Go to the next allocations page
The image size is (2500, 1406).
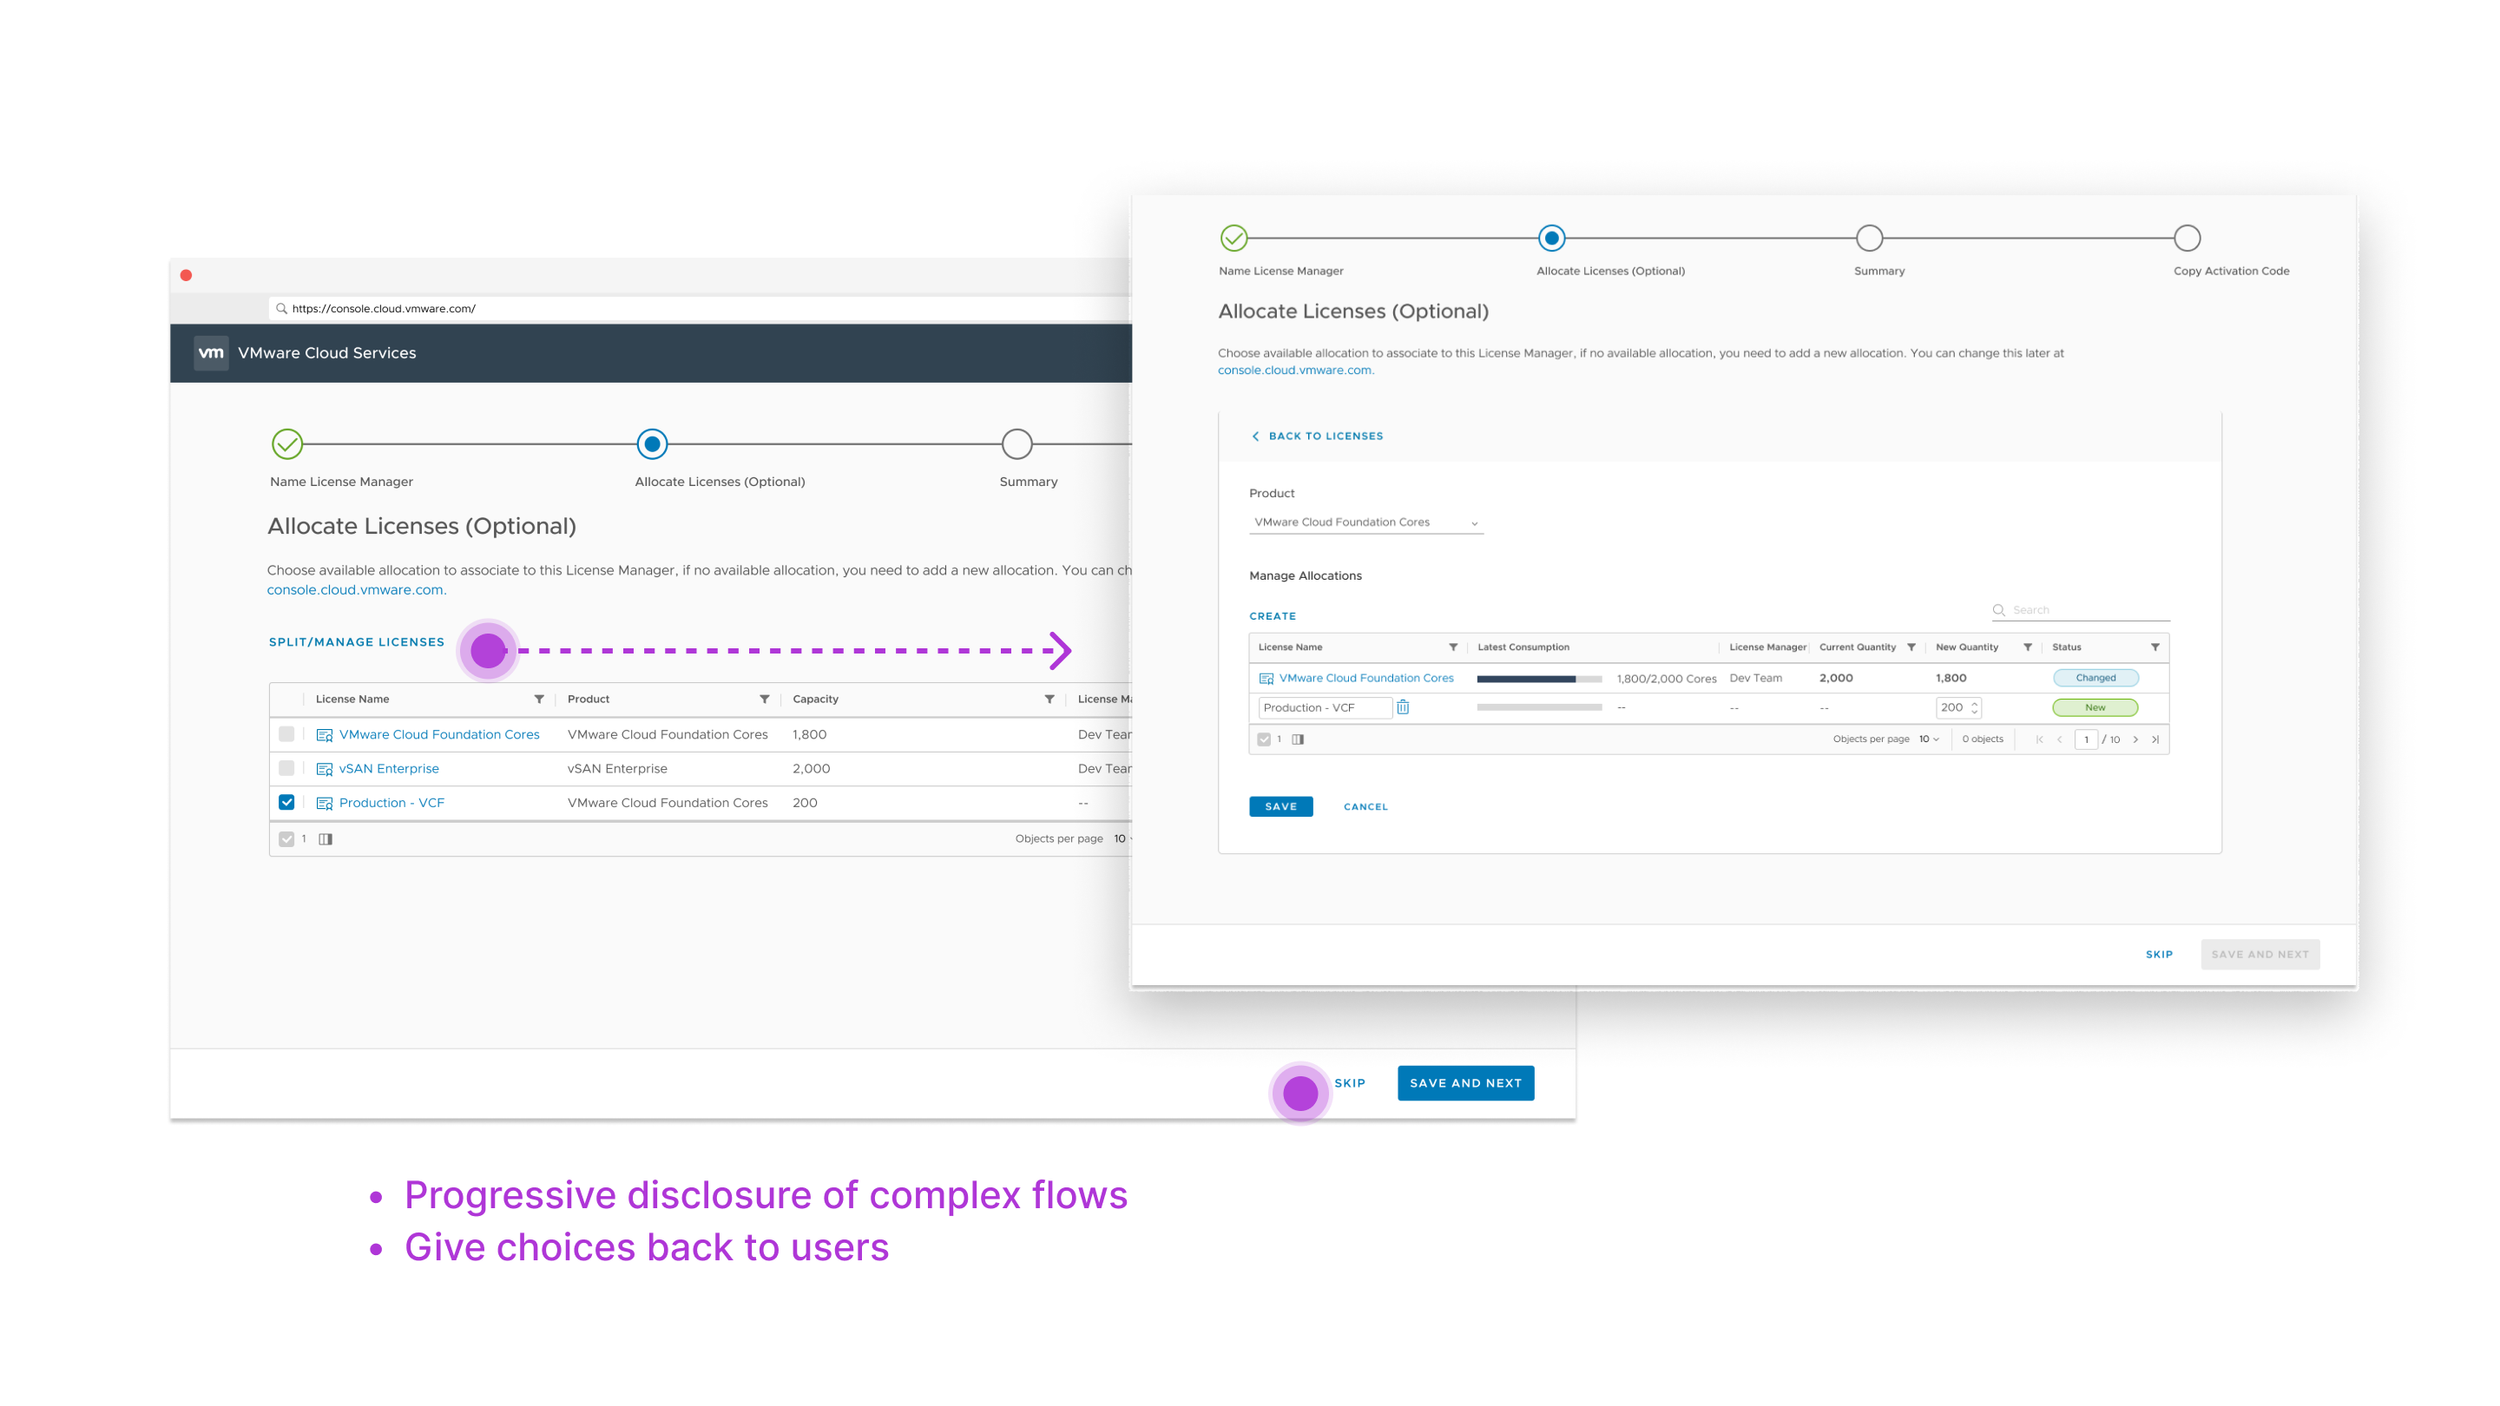pyautogui.click(x=2135, y=739)
